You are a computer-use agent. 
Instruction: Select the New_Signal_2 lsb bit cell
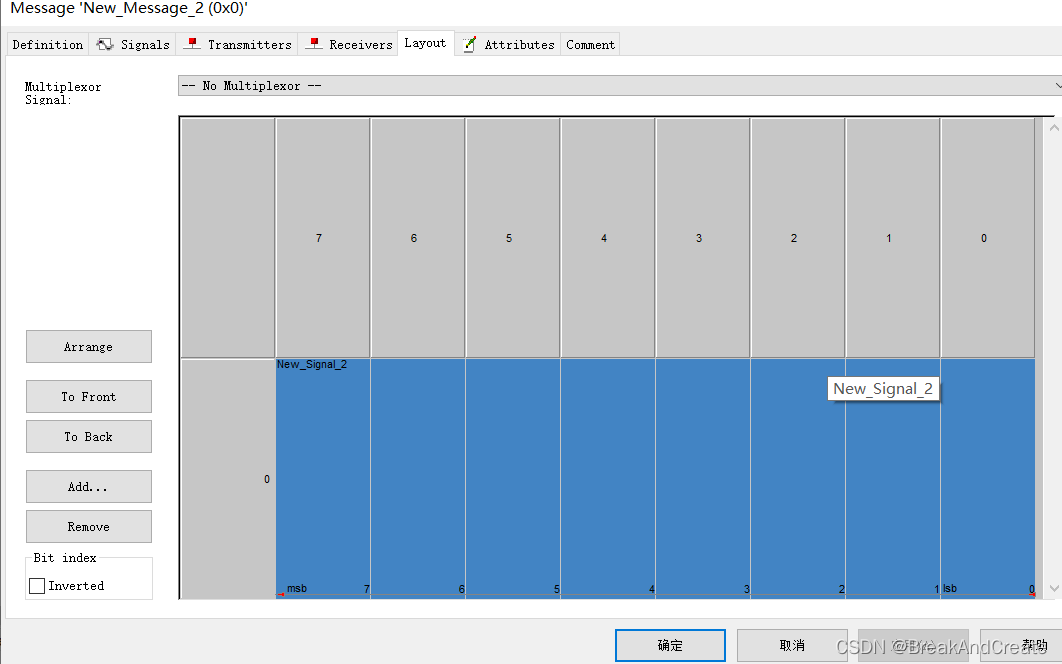click(x=987, y=478)
